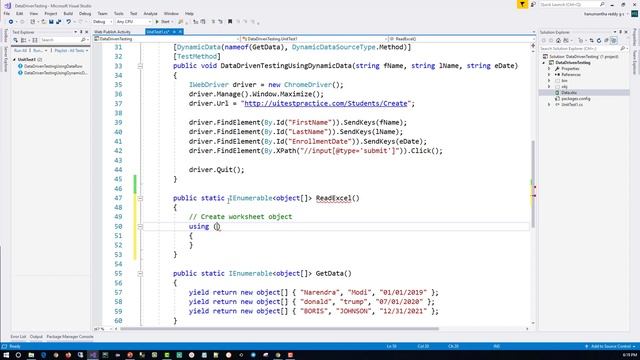Close the UnitTest1.cs tab

tap(180, 32)
